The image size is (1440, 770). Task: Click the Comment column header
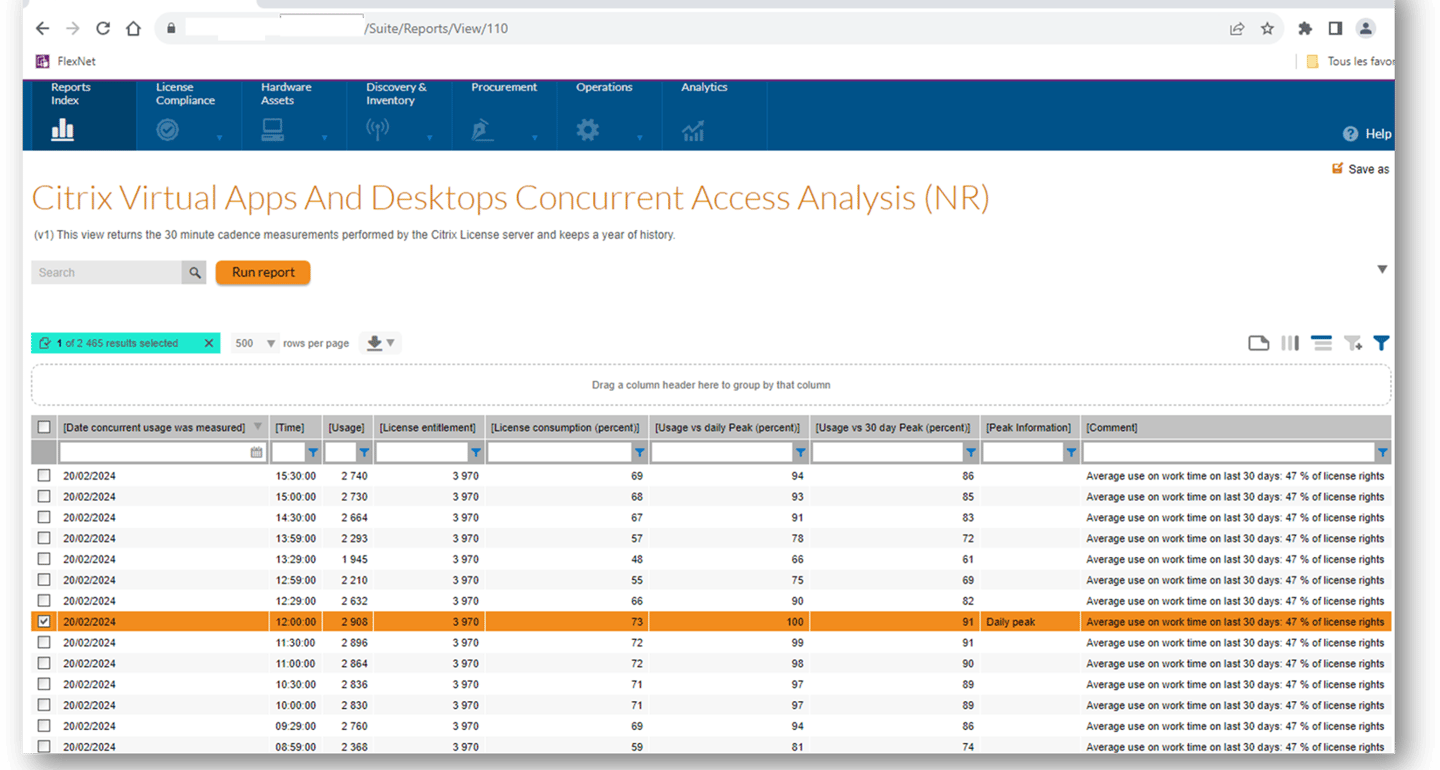[1236, 427]
